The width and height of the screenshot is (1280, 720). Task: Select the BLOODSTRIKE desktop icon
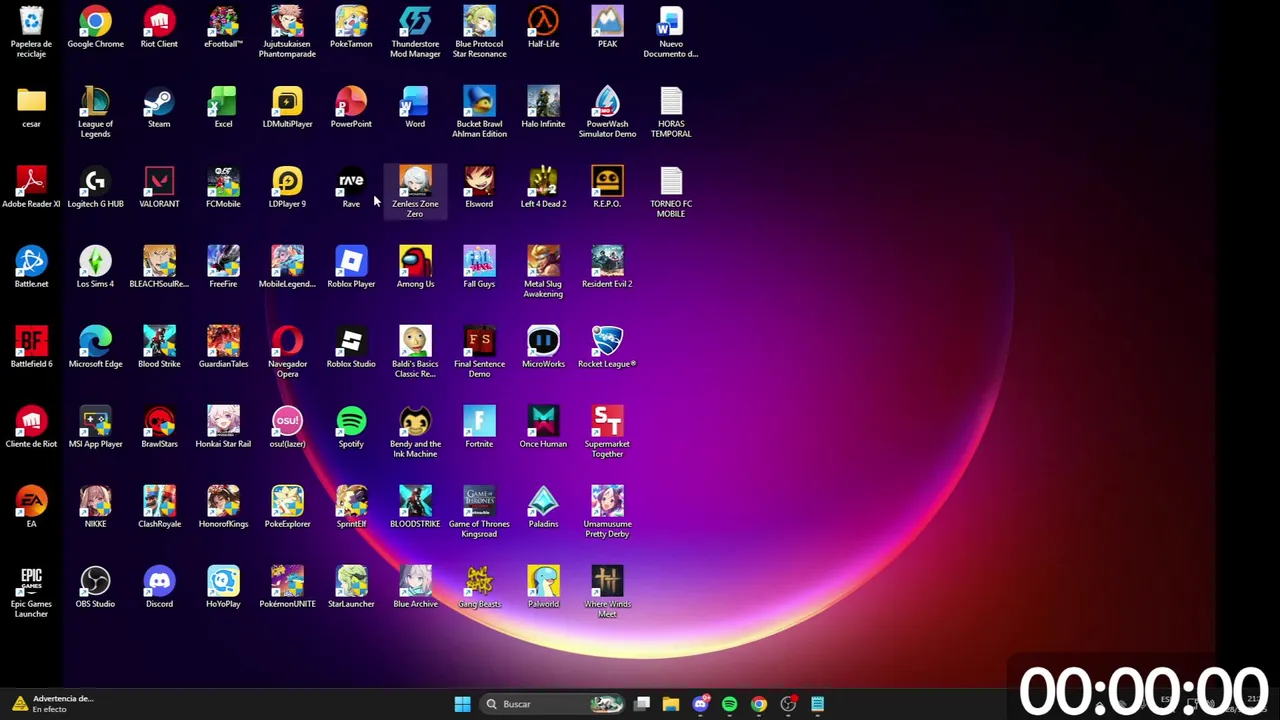pyautogui.click(x=415, y=507)
